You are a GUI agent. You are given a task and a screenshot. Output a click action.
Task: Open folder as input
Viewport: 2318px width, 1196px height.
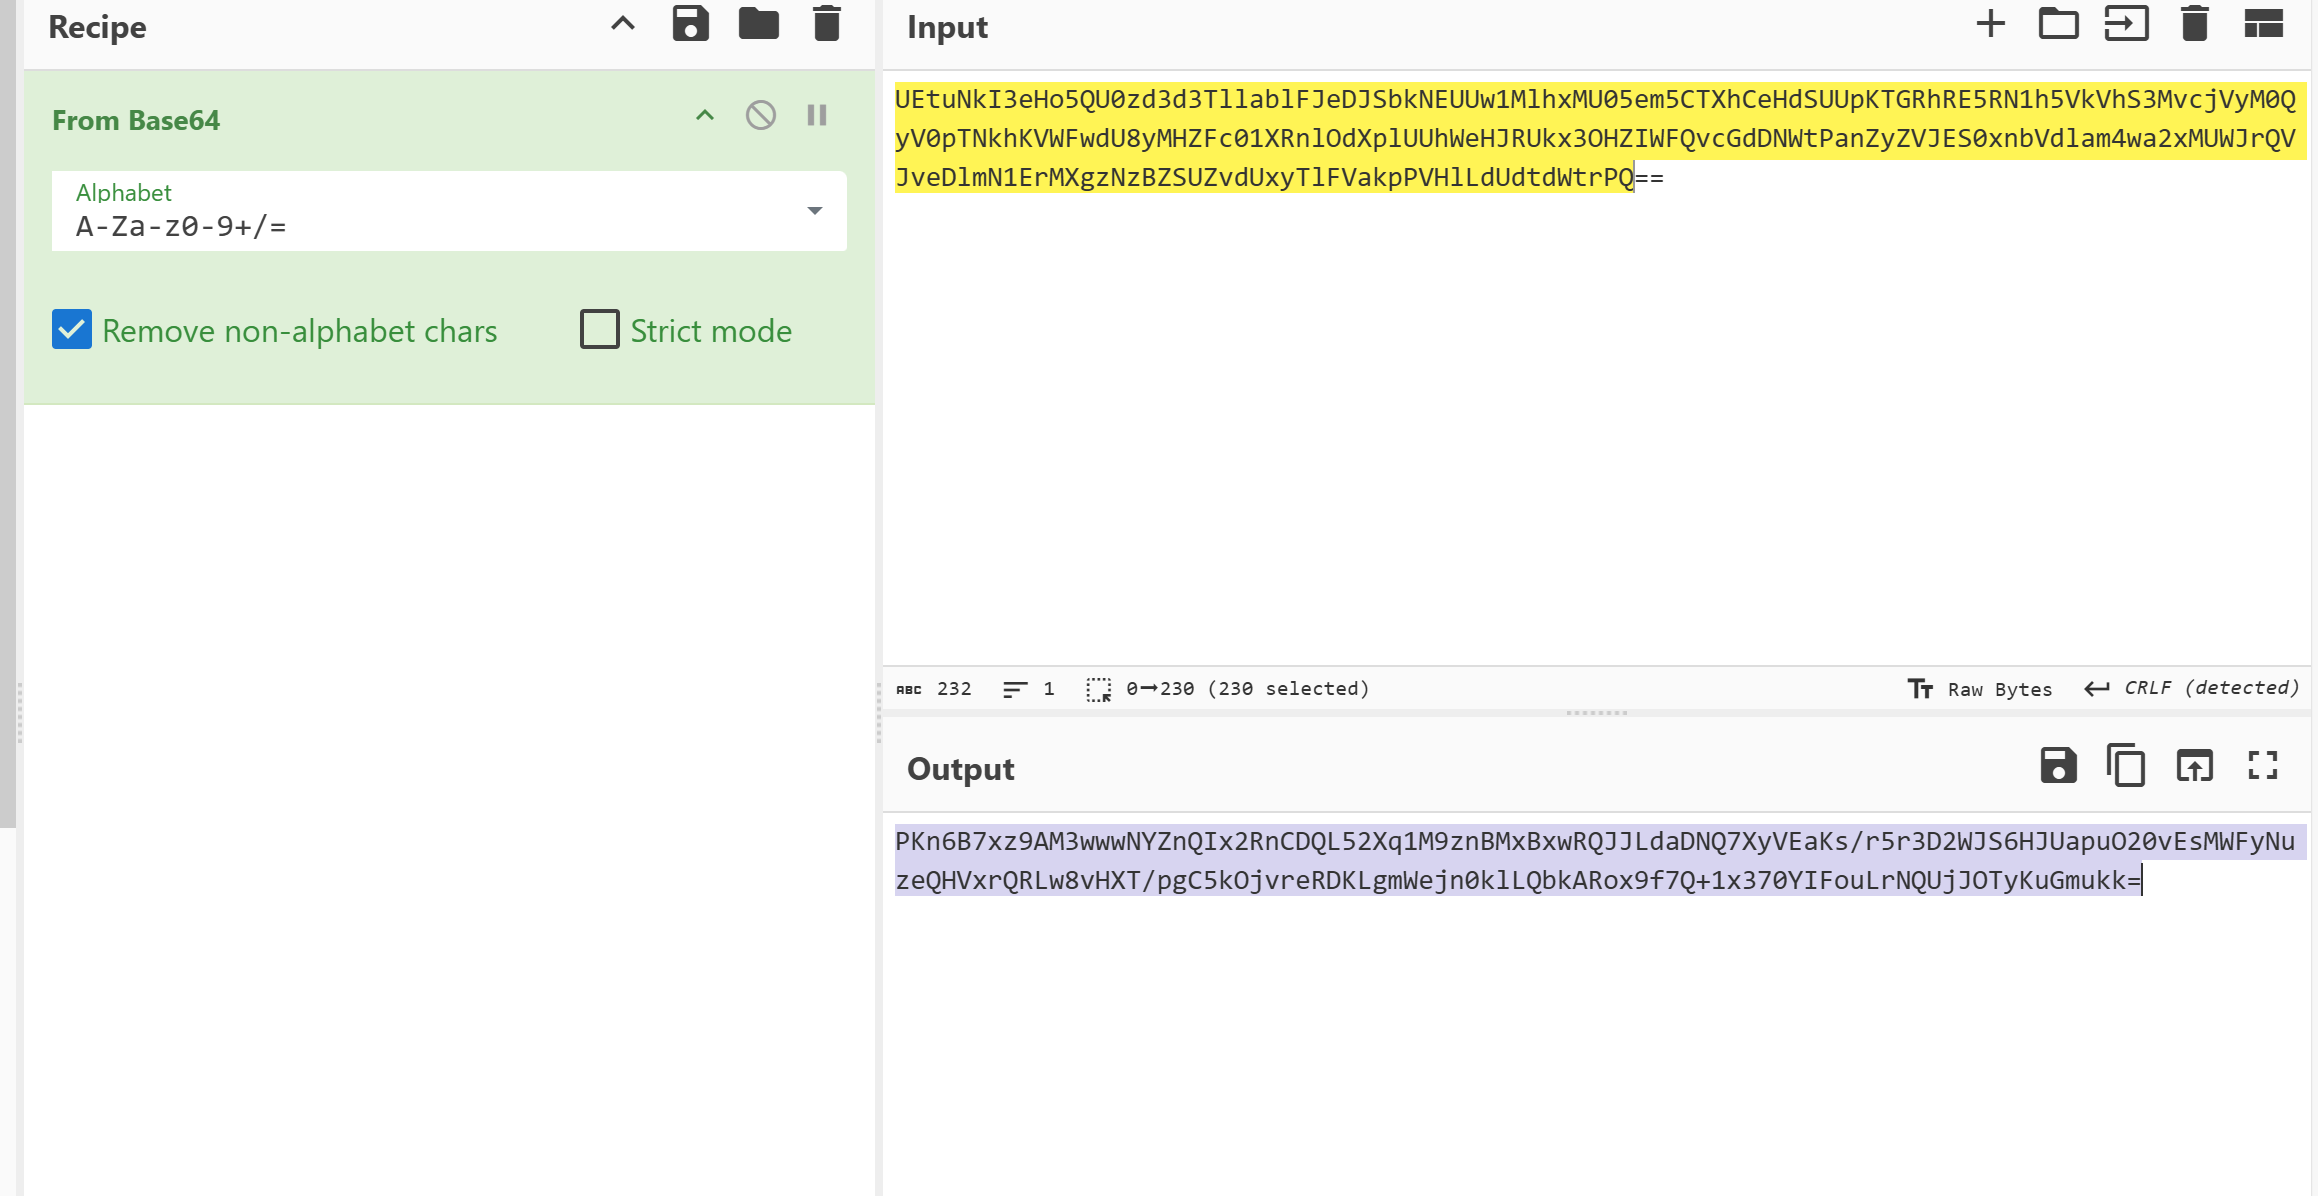2058,24
